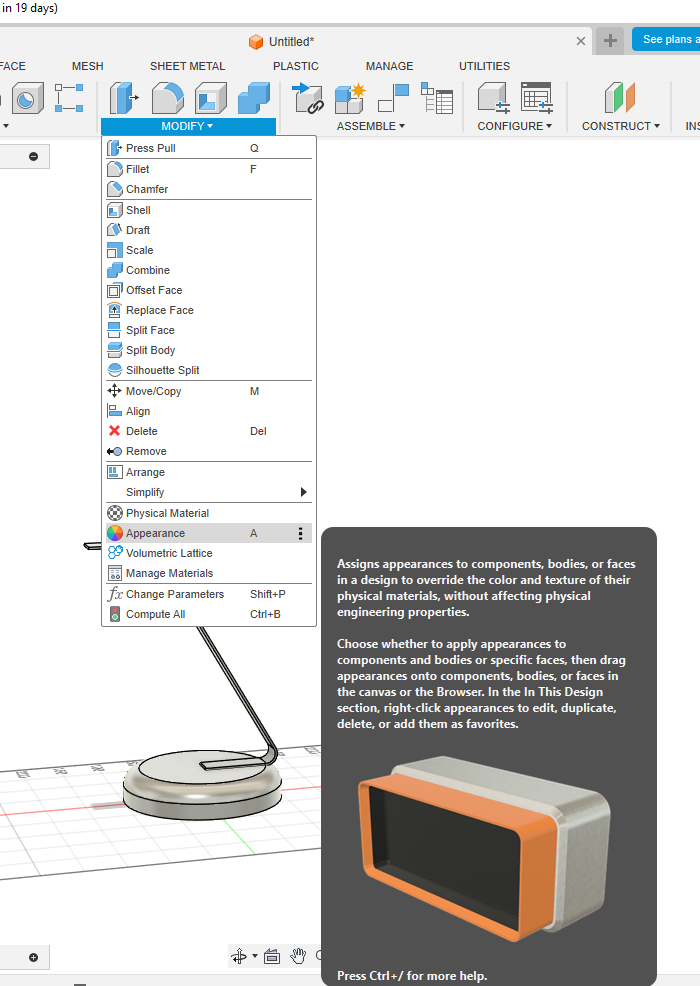700x986 pixels.
Task: Choose Remove menu entry
Action: [208, 451]
